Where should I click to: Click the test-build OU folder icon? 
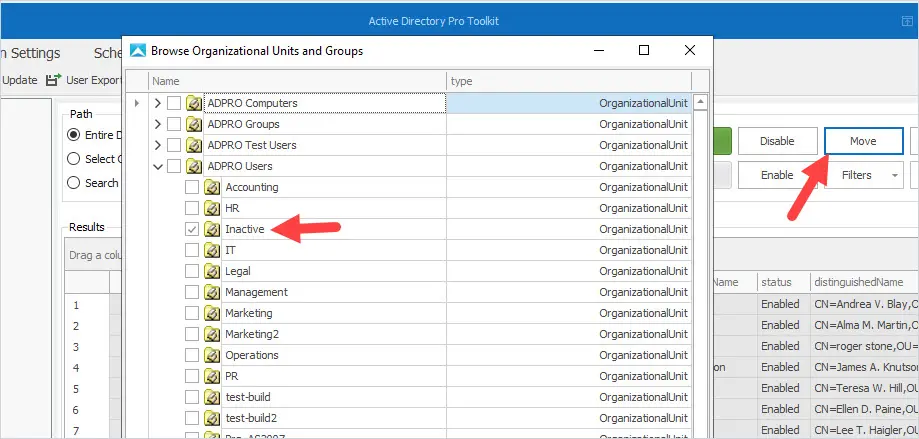click(x=212, y=397)
